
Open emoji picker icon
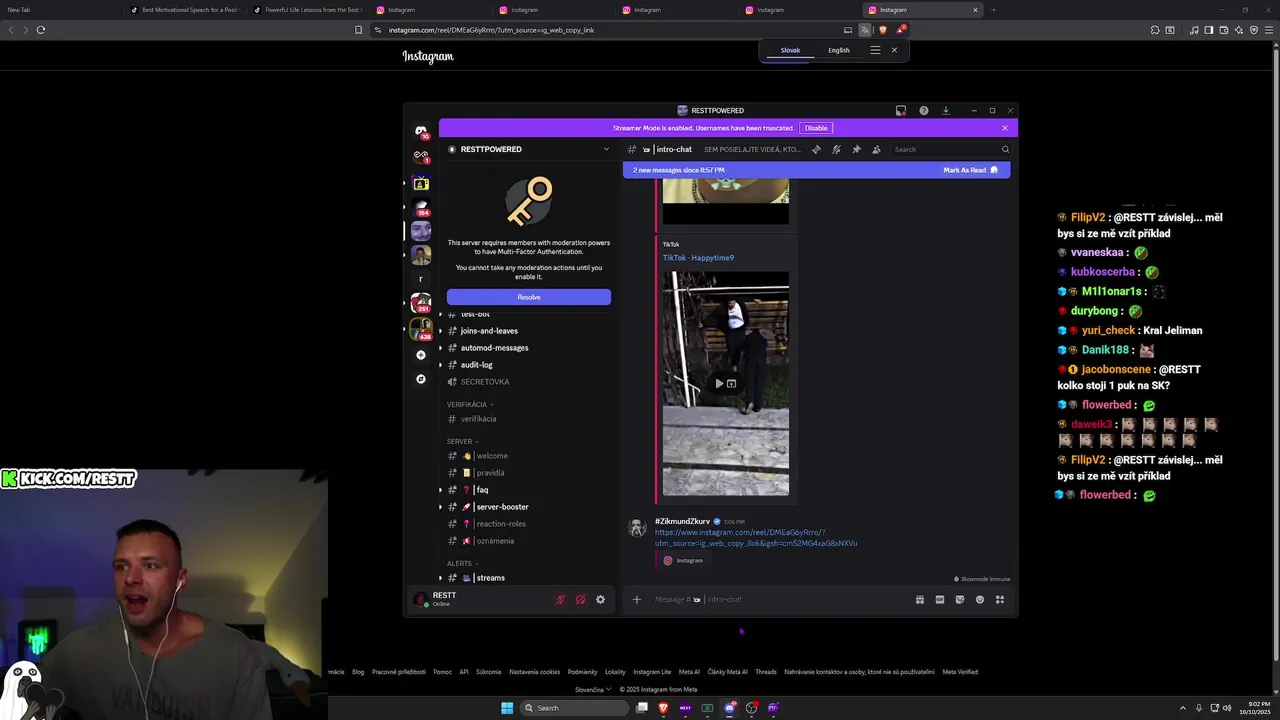click(979, 599)
